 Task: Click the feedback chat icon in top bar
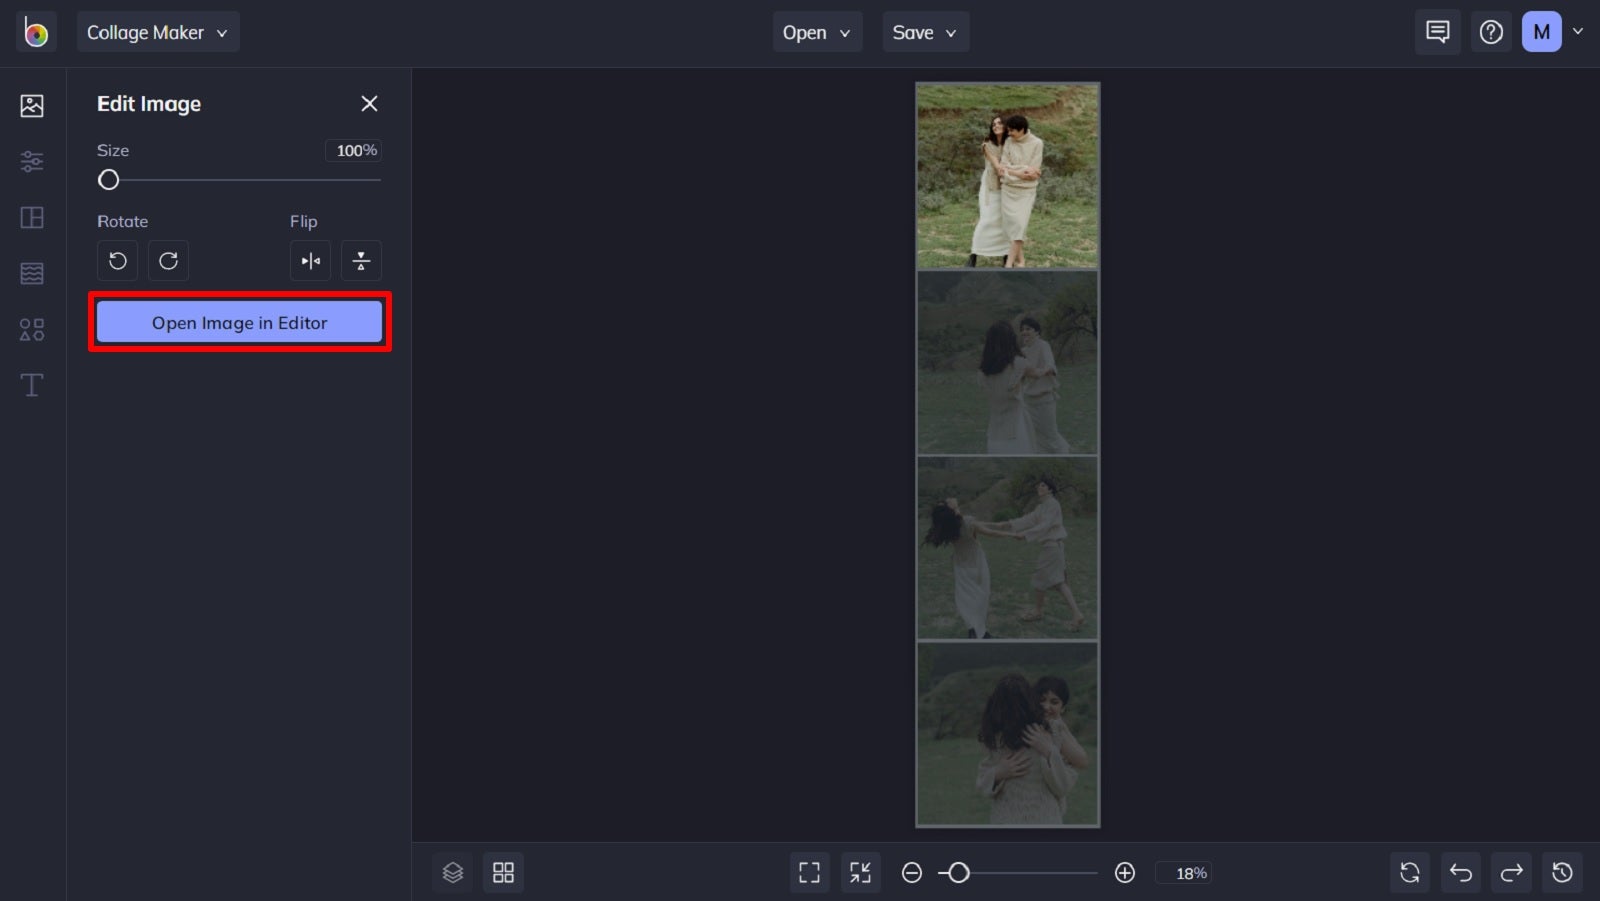coord(1437,31)
